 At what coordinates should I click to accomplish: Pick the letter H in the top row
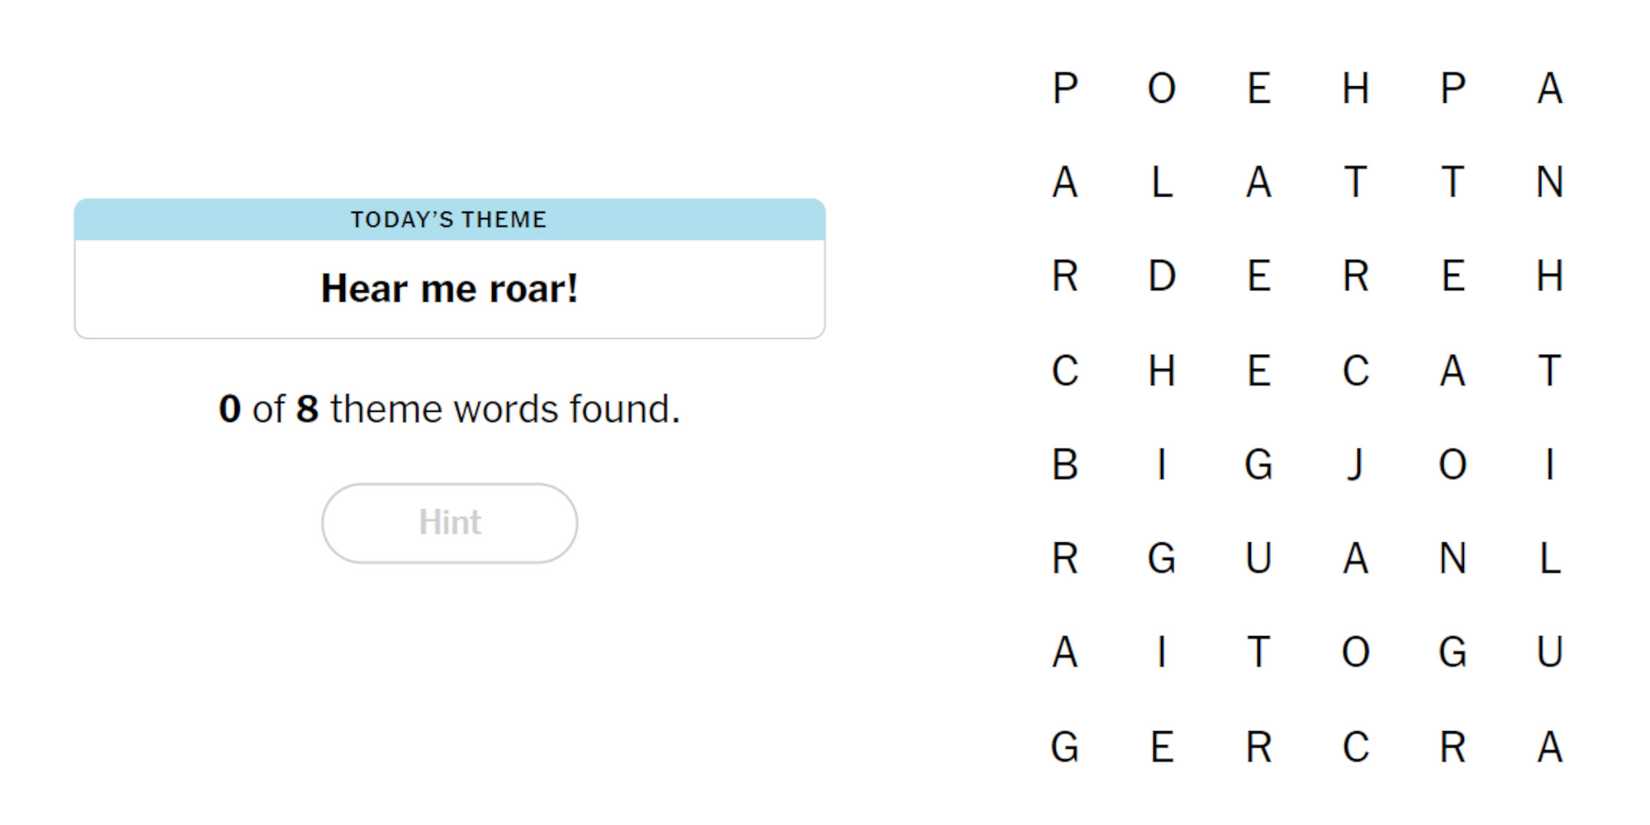coord(1355,89)
